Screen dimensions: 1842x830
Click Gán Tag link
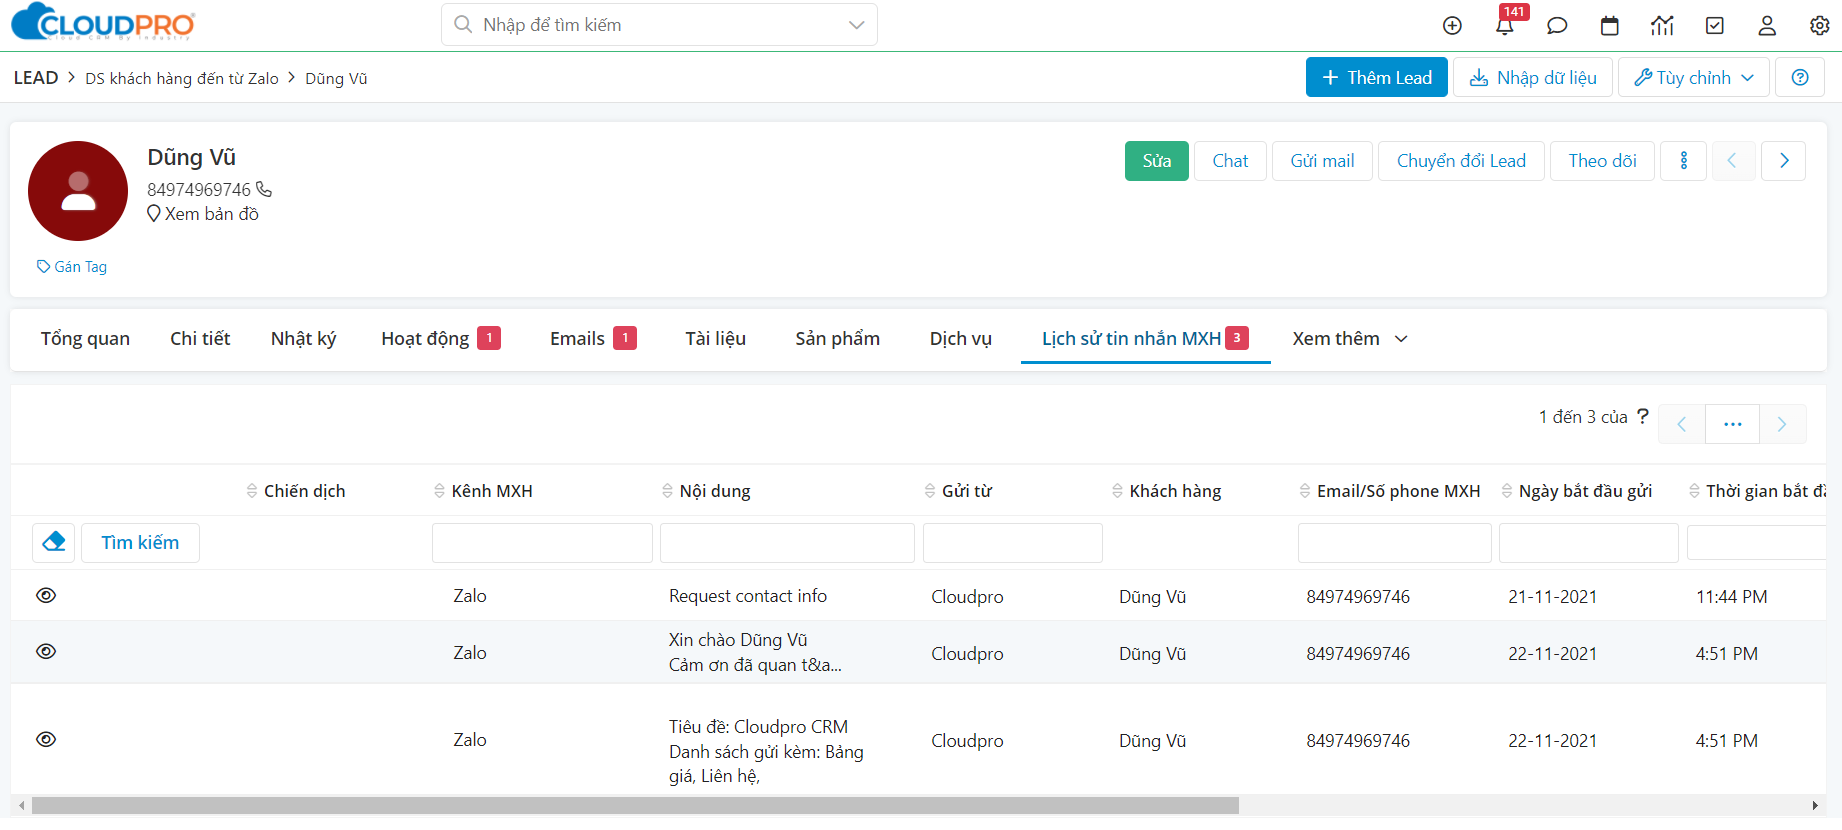tap(72, 267)
